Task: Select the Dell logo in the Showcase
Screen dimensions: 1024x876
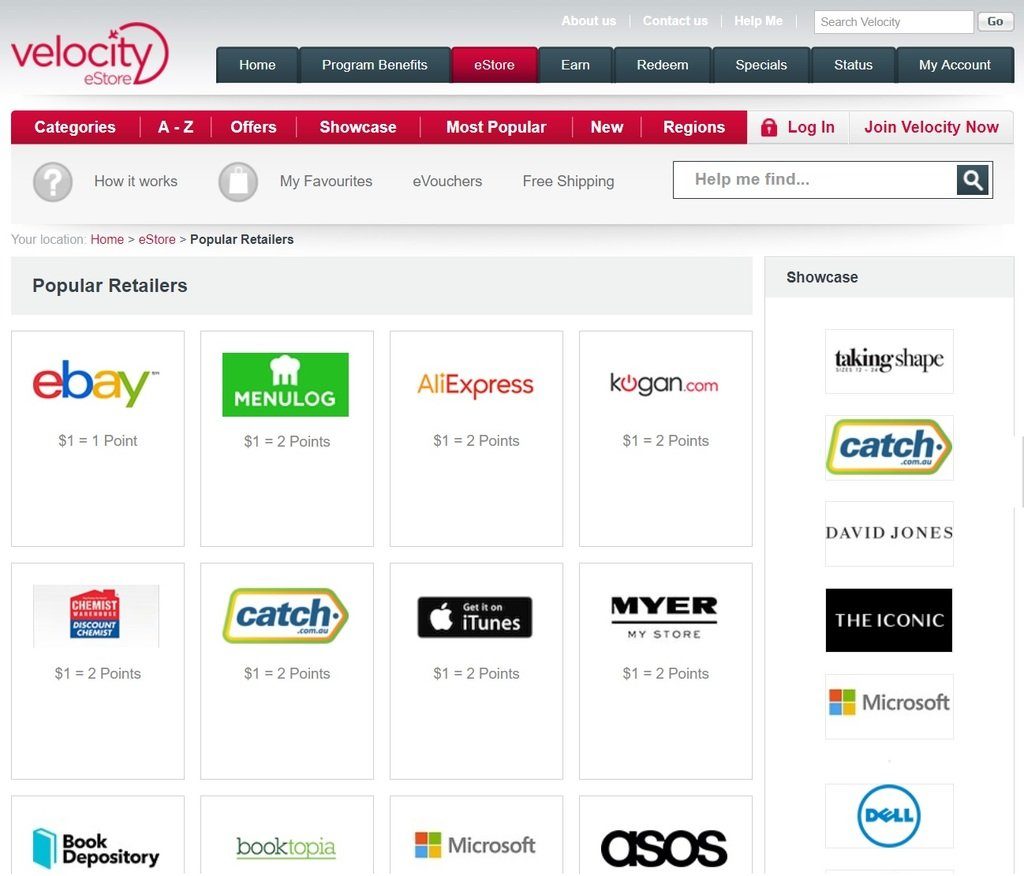Action: (889, 816)
